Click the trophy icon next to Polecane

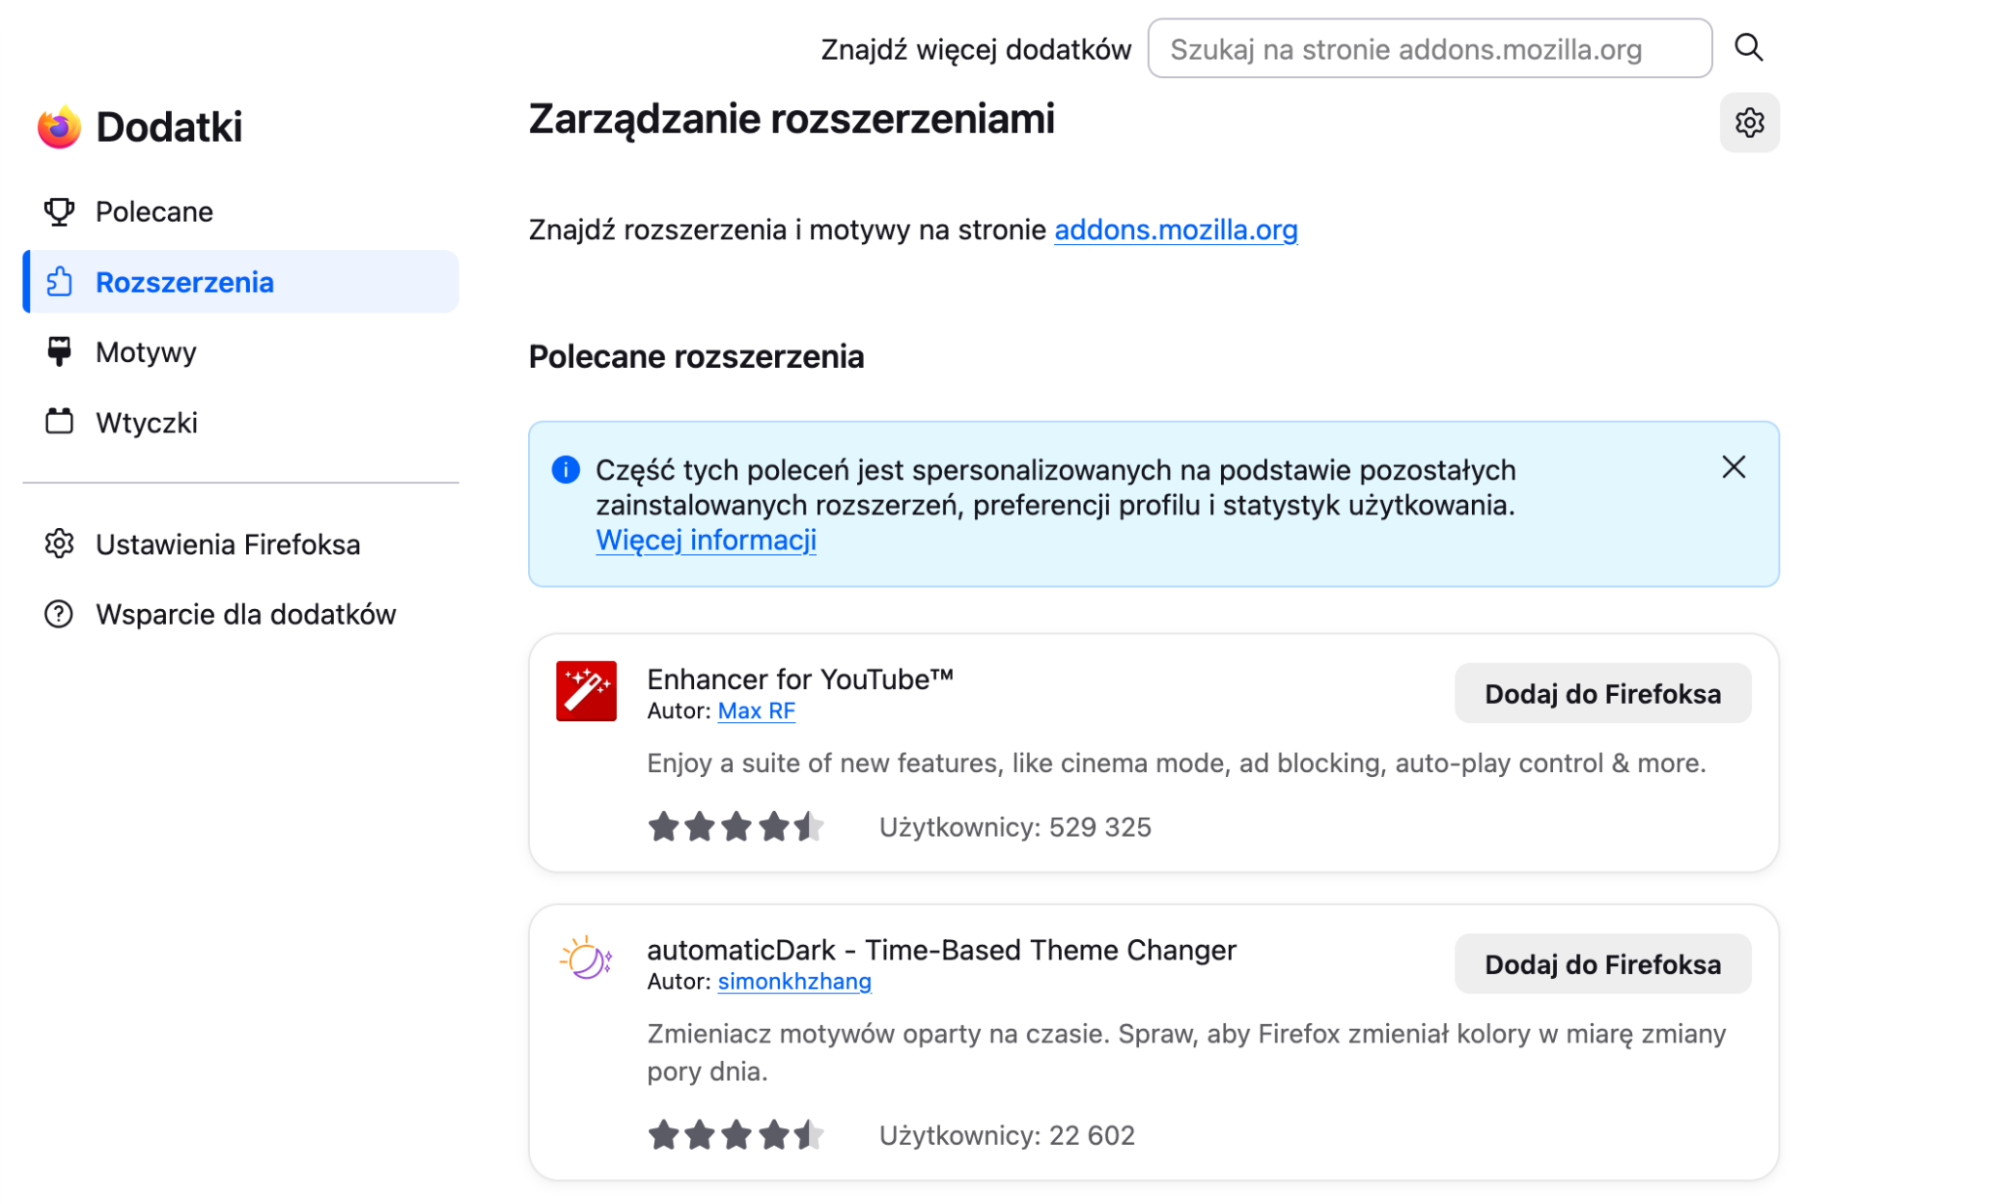59,211
